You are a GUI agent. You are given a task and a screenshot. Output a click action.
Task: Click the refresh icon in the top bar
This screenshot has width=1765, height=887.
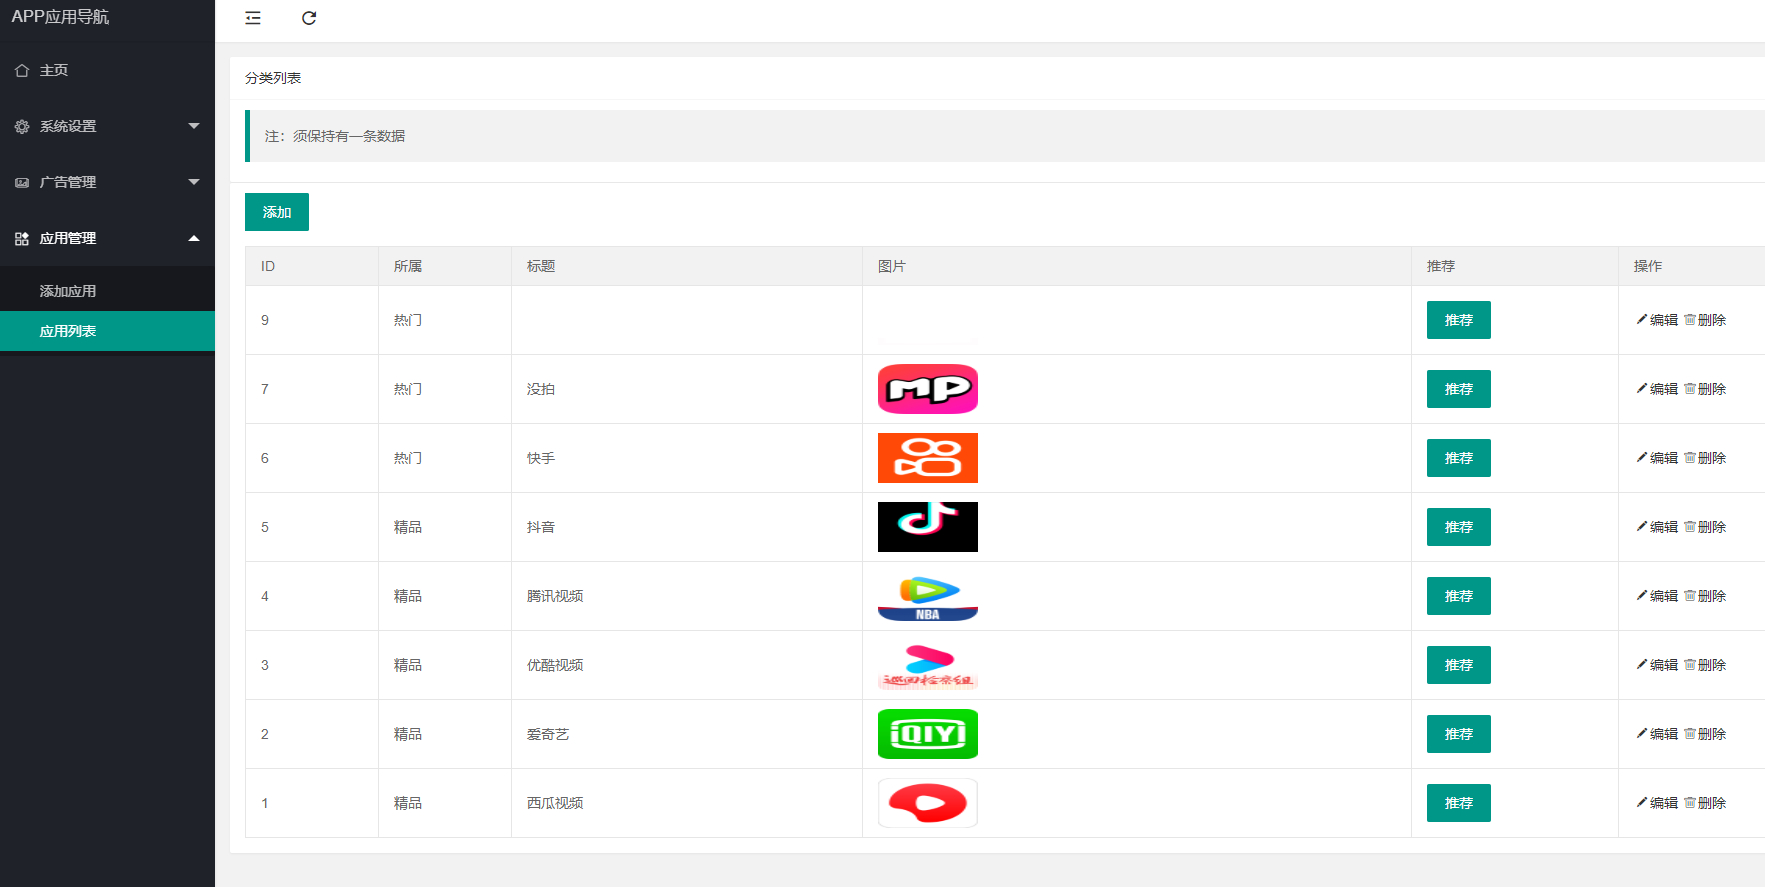coord(309,18)
